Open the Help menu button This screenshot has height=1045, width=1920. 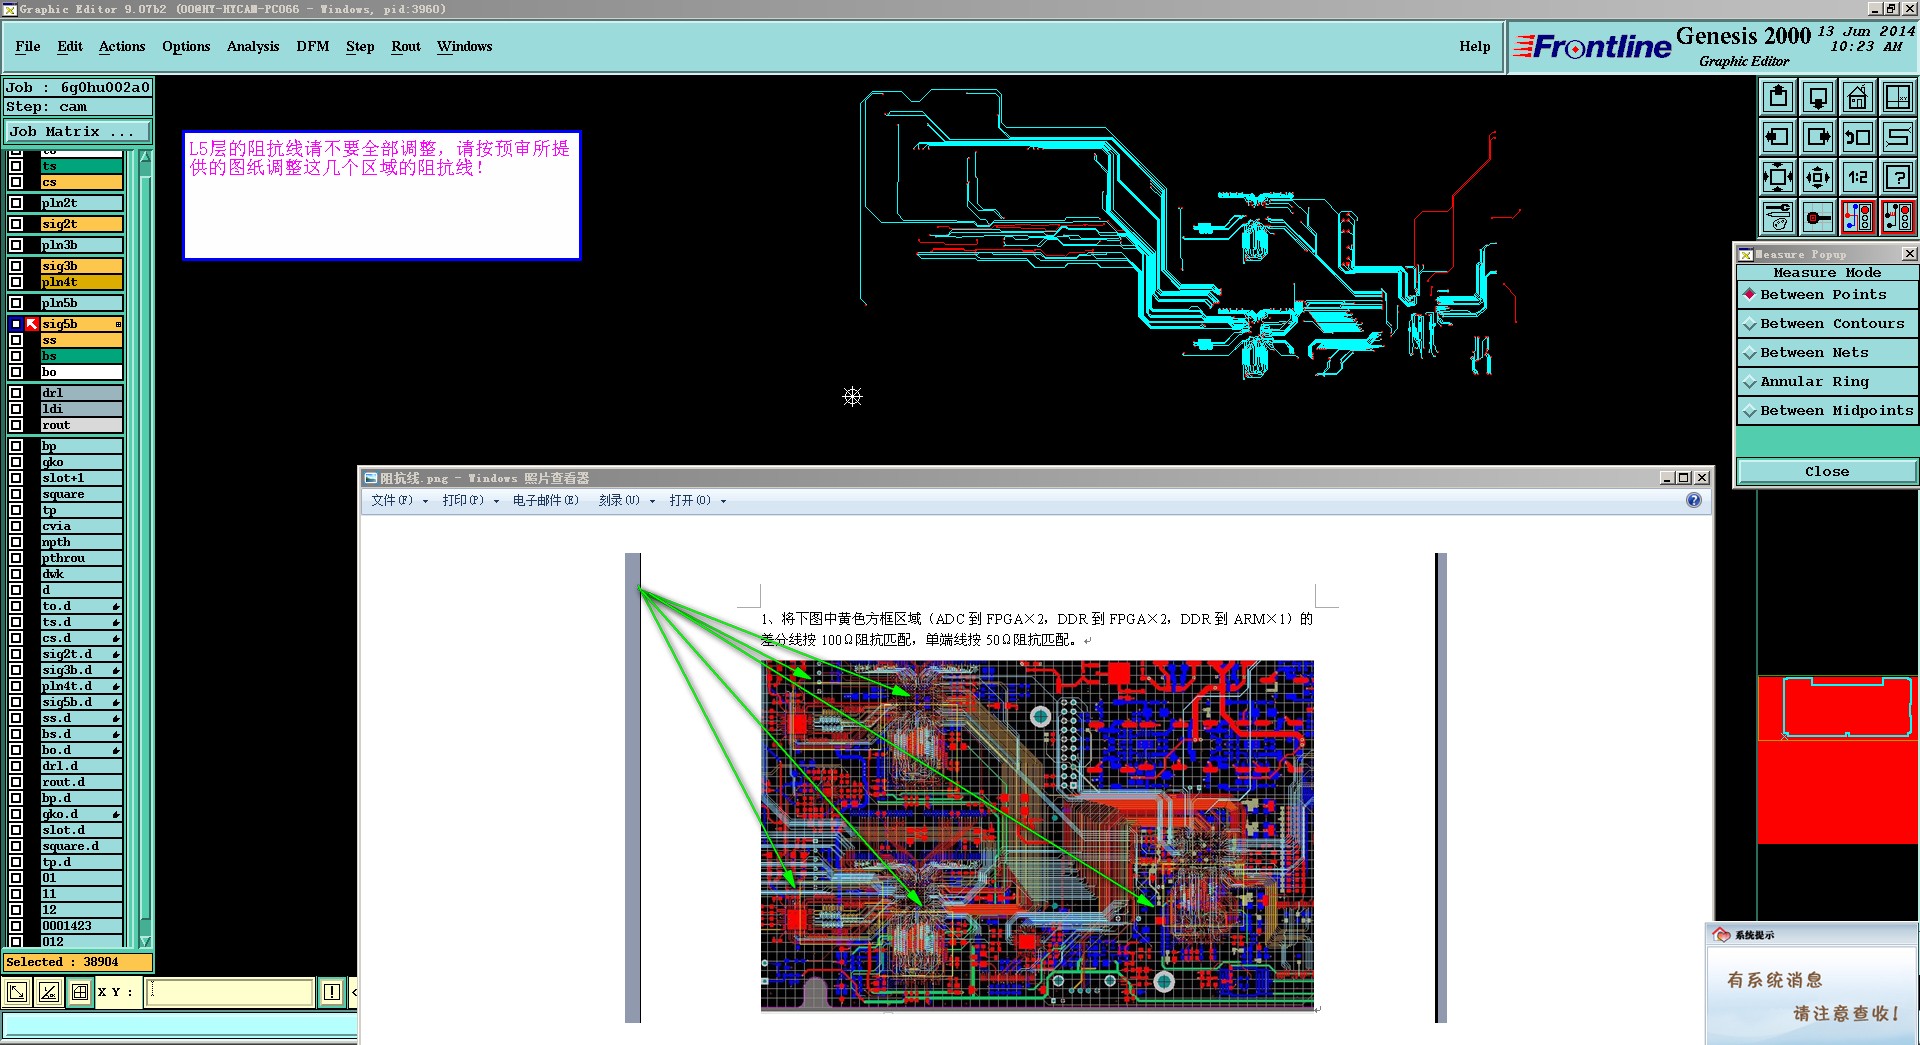click(1474, 47)
